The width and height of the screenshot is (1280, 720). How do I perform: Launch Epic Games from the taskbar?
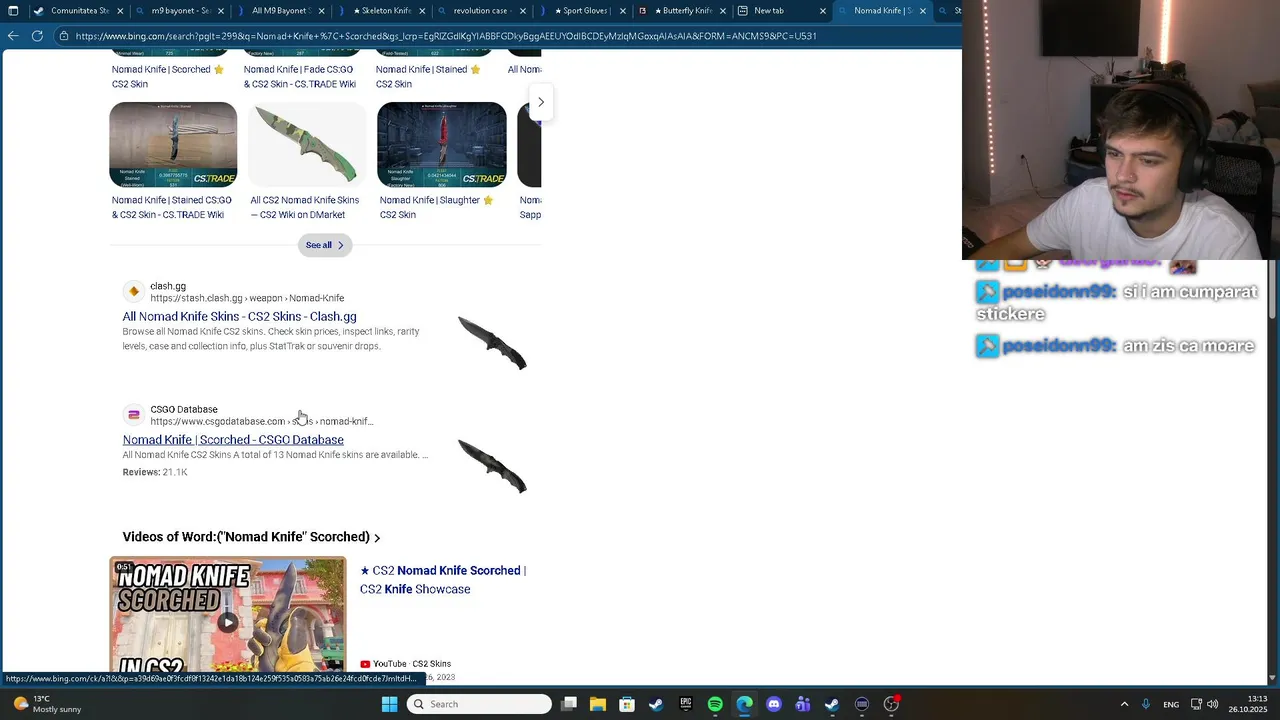click(x=686, y=704)
